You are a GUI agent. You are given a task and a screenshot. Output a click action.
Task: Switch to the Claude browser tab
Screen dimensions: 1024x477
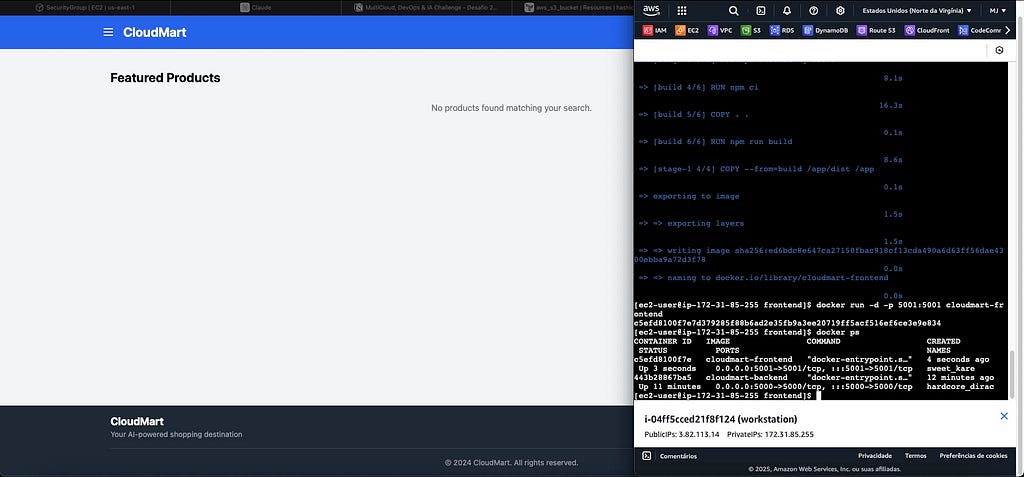[255, 8]
